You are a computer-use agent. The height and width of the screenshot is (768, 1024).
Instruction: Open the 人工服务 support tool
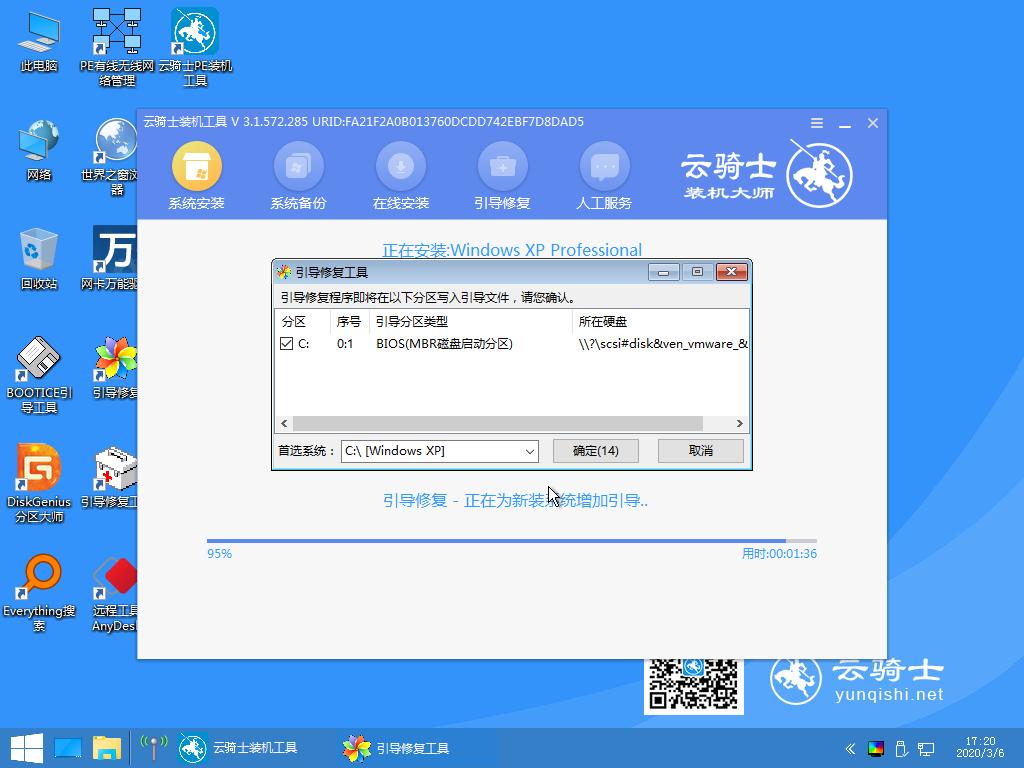tap(604, 175)
